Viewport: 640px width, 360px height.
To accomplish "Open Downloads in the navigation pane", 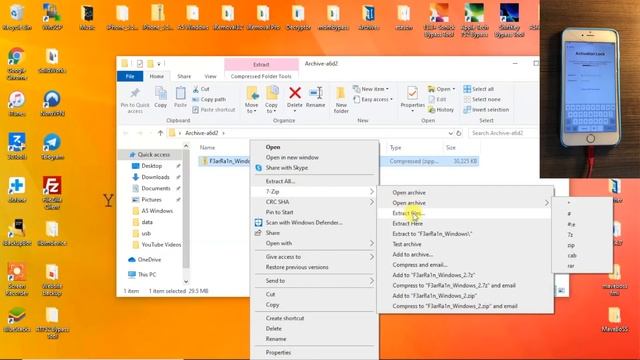I will point(155,177).
